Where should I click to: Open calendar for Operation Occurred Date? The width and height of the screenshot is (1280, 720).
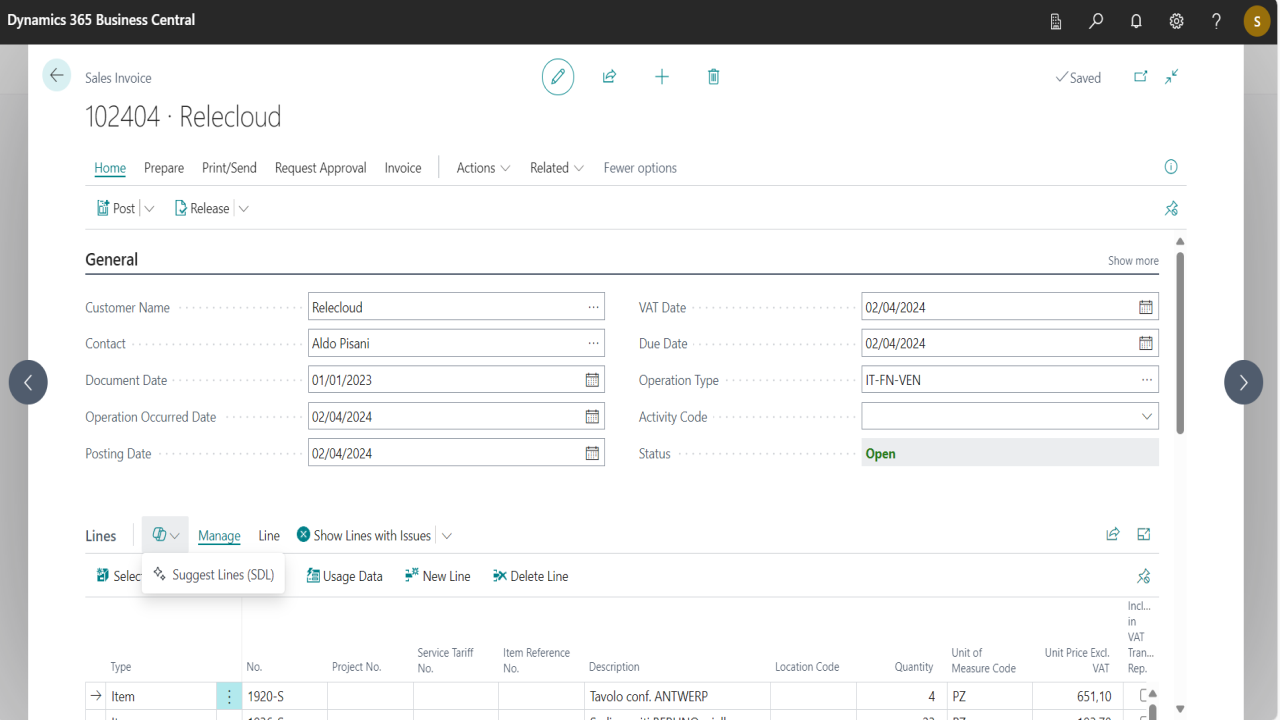(592, 417)
